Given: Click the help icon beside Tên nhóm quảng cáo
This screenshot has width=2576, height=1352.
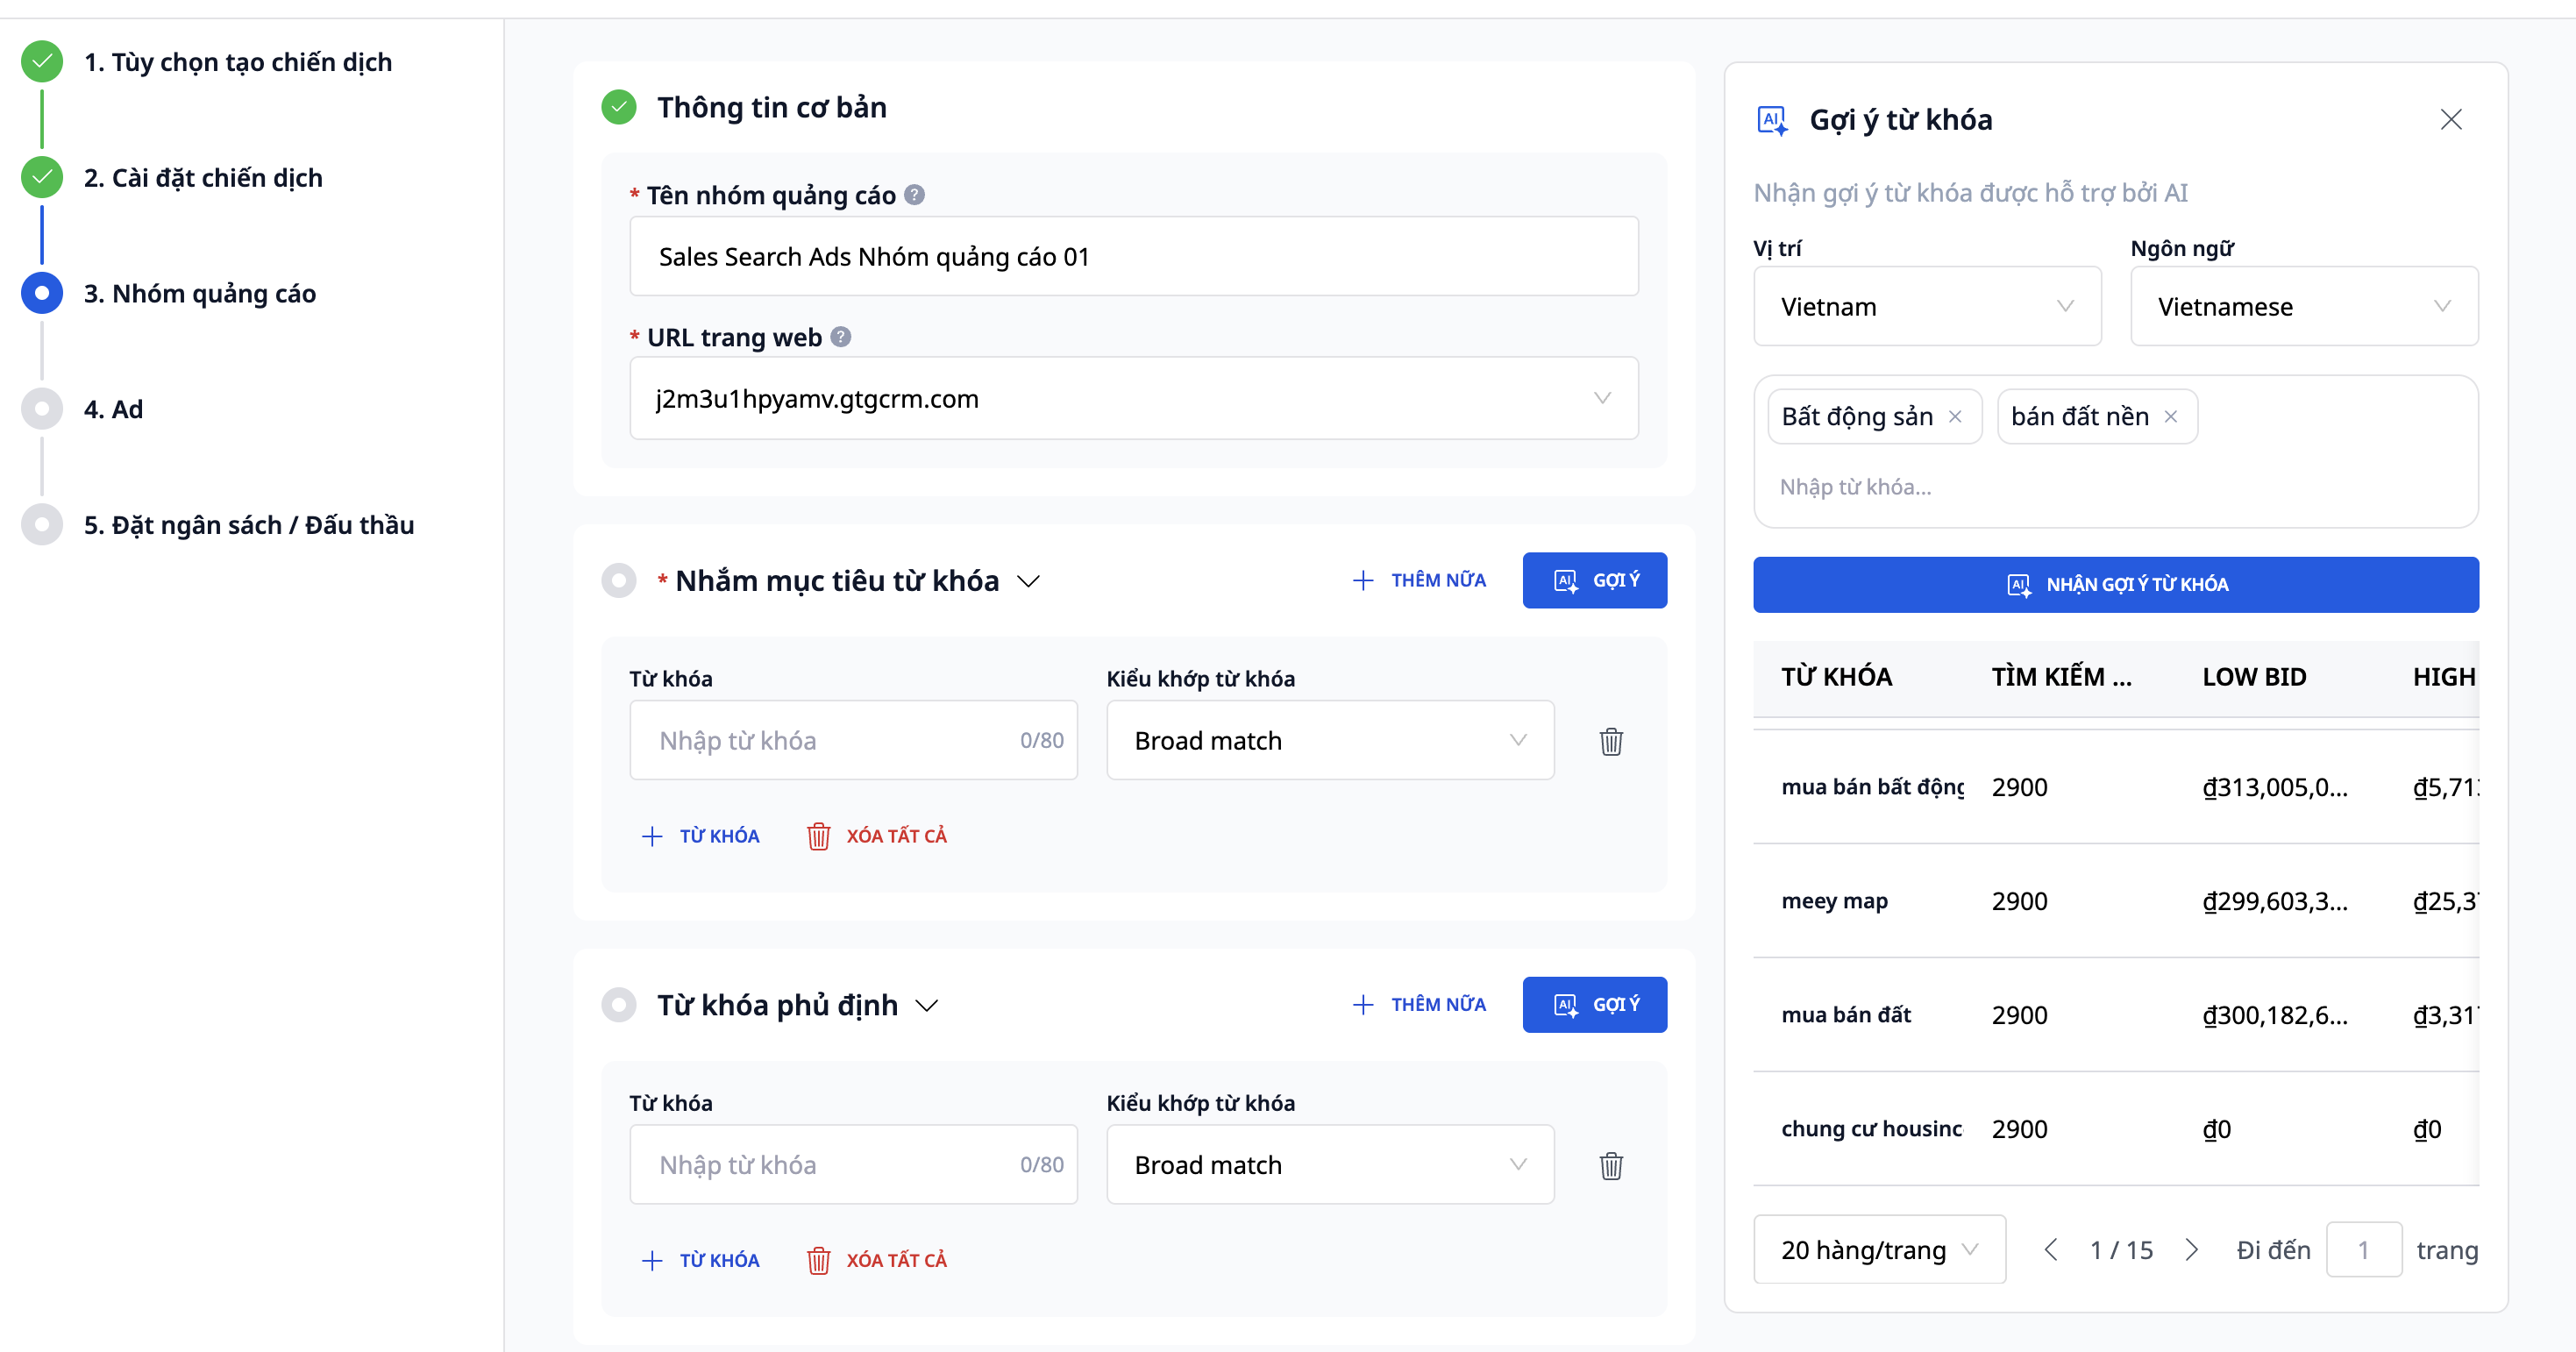Looking at the screenshot, I should tap(915, 195).
